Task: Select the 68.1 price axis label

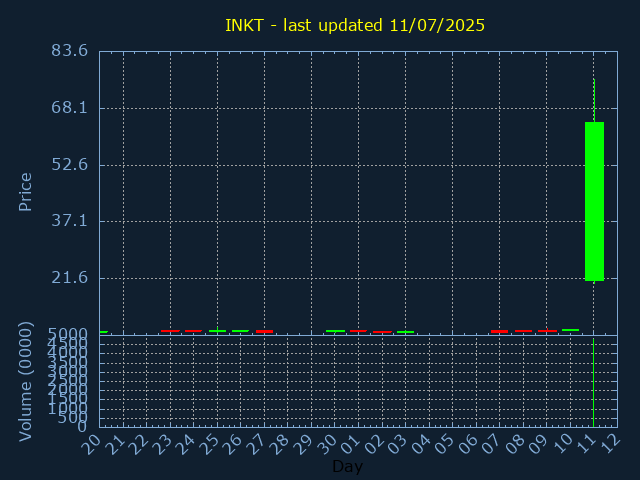Action: pyautogui.click(x=69, y=108)
